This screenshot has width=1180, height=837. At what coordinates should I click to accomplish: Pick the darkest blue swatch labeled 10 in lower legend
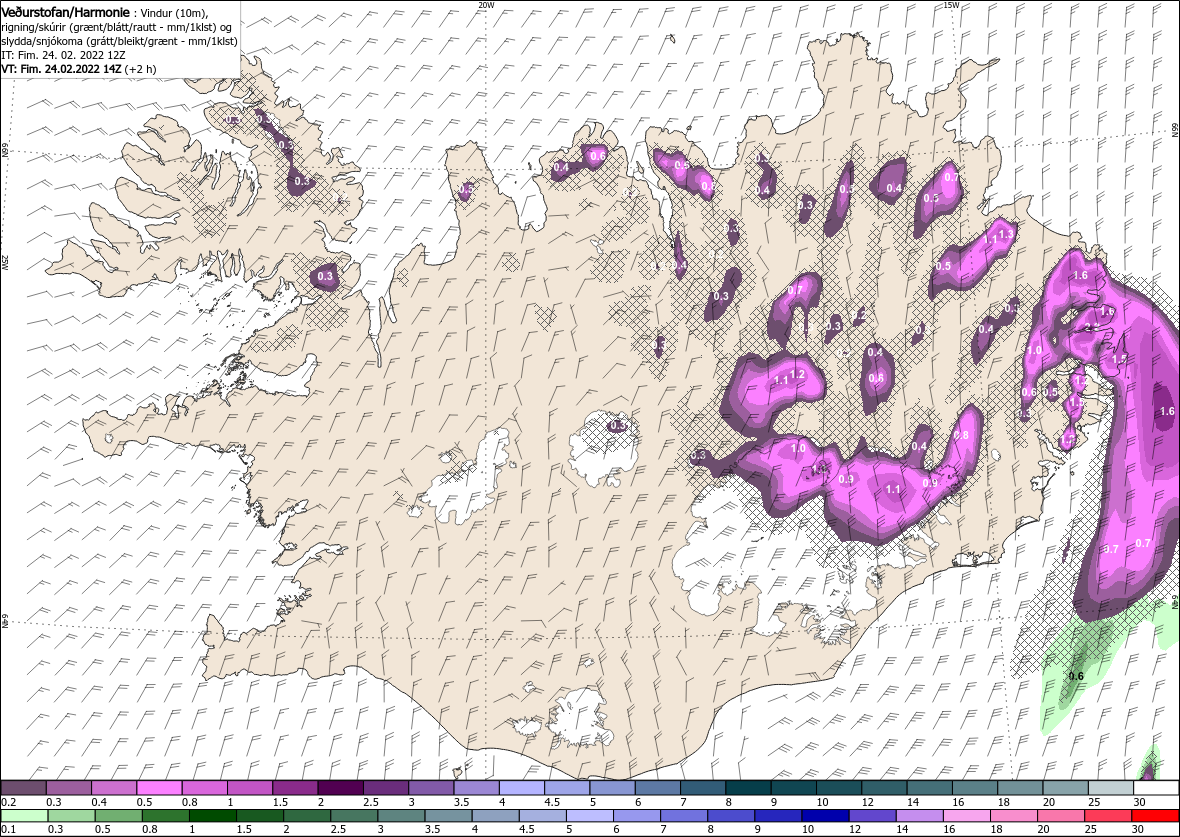pos(826,816)
